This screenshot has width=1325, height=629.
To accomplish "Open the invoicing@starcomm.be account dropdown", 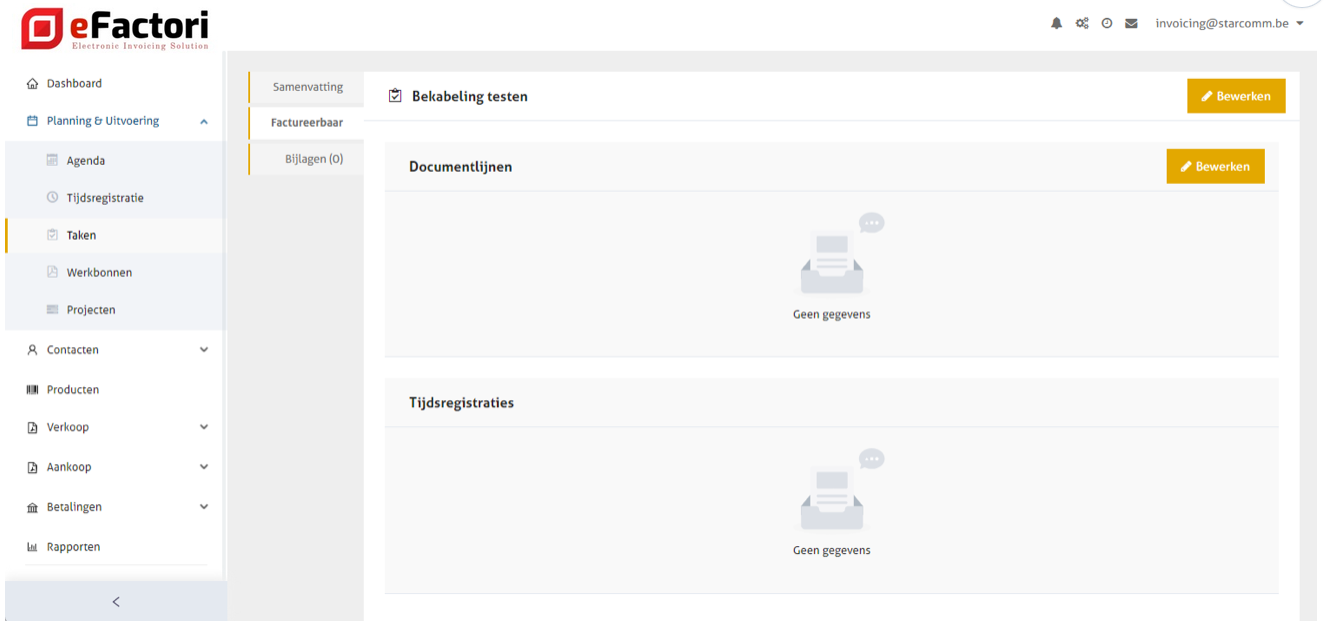I will pyautogui.click(x=1229, y=23).
